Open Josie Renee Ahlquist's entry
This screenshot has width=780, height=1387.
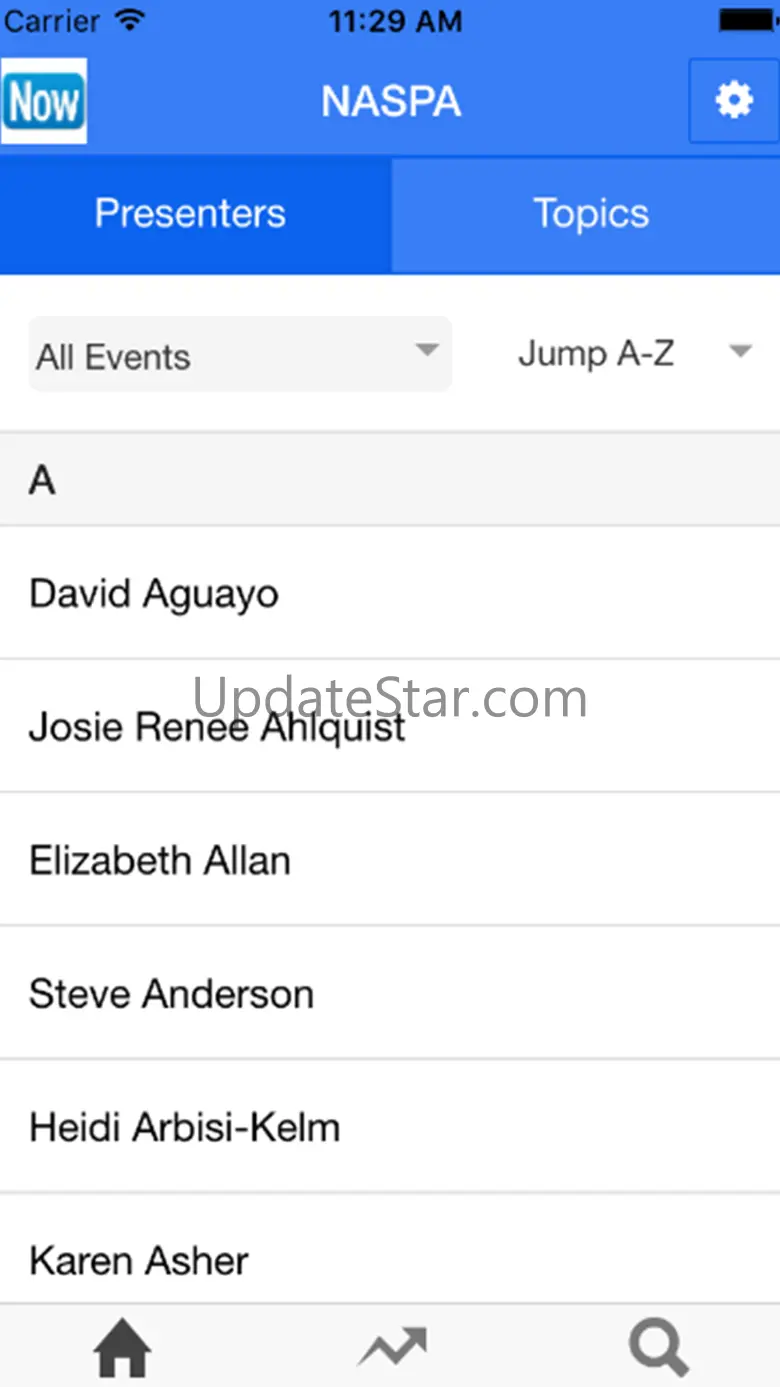tap(217, 727)
